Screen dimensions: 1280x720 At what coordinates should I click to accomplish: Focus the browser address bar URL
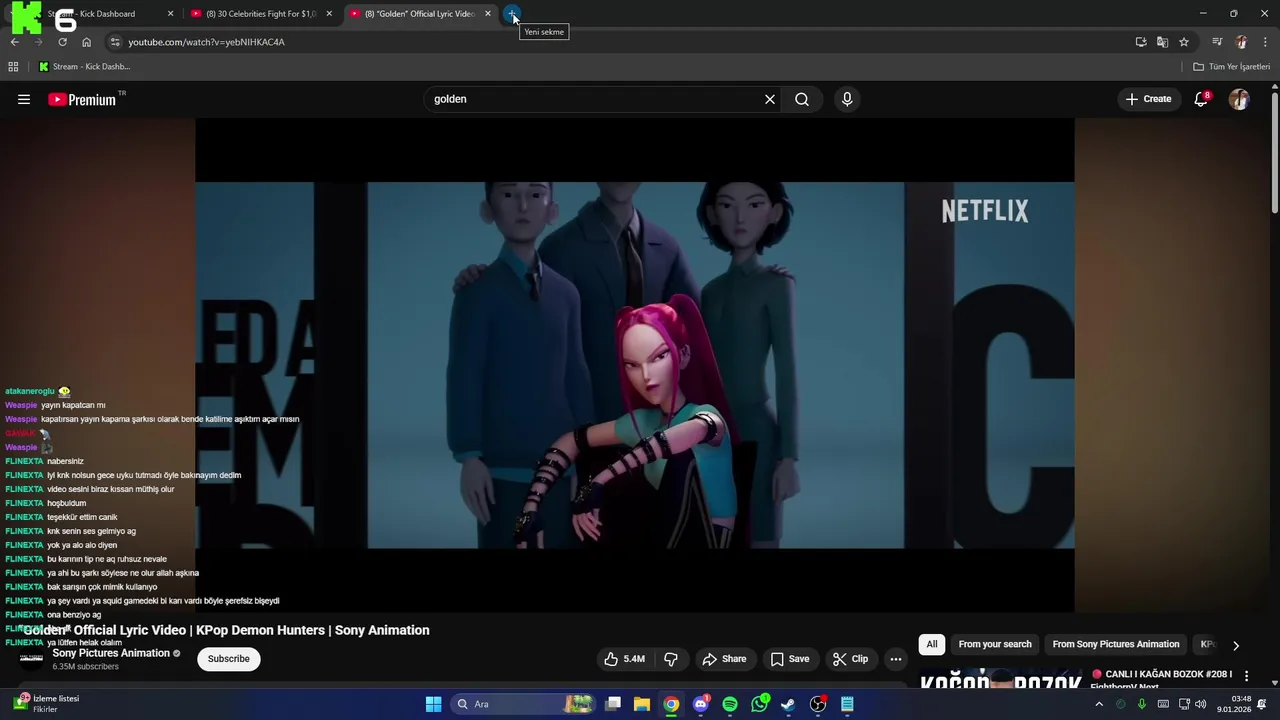pos(206,42)
